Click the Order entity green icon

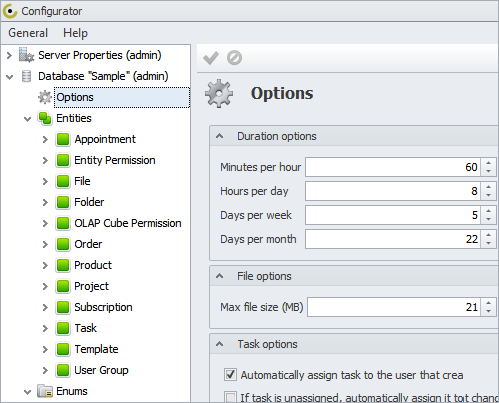(x=63, y=244)
